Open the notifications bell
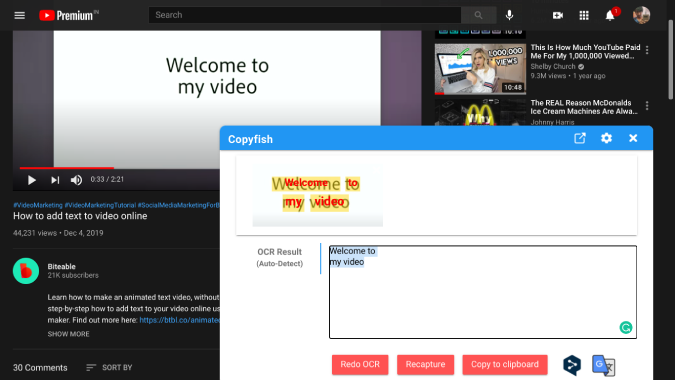This screenshot has width=675, height=380. [x=610, y=15]
